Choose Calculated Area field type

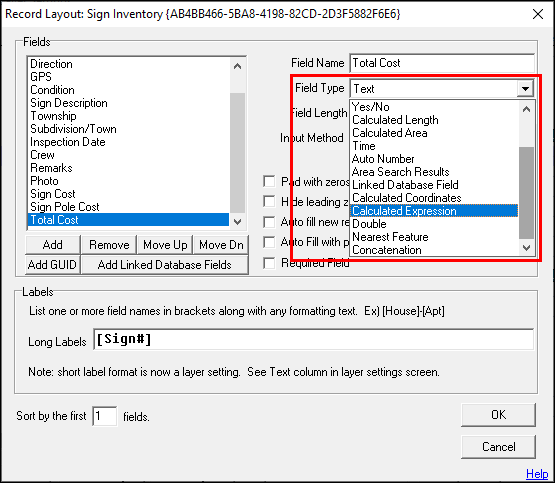[434, 133]
